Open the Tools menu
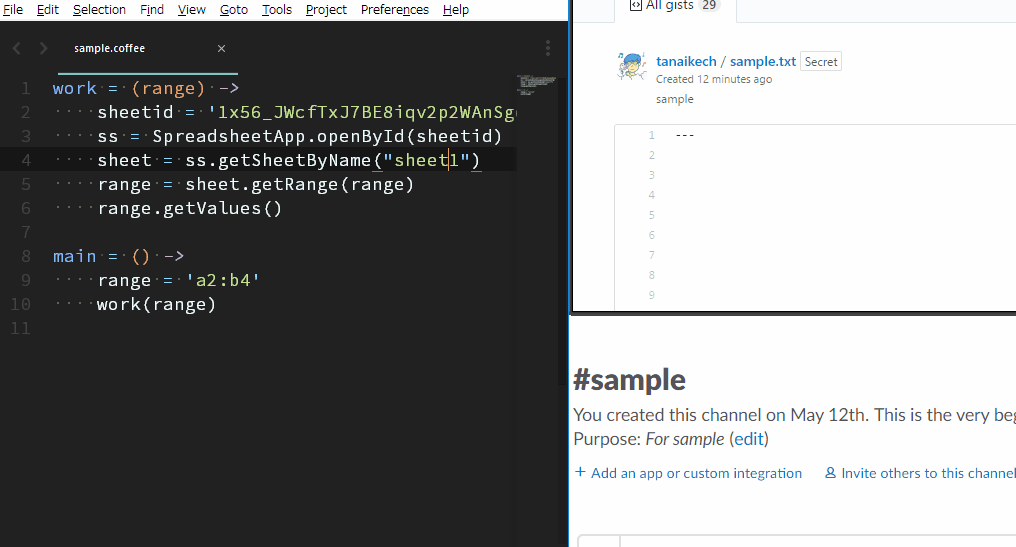Viewport: 1016px width, 547px height. pos(277,10)
